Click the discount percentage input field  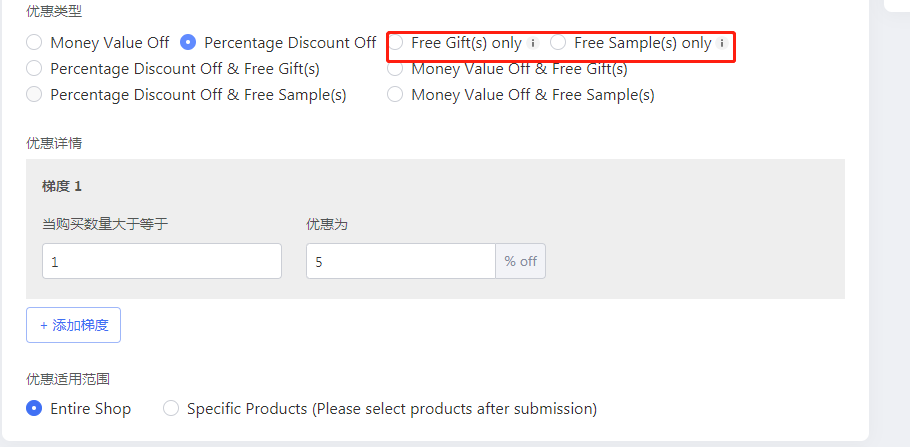[x=401, y=261]
